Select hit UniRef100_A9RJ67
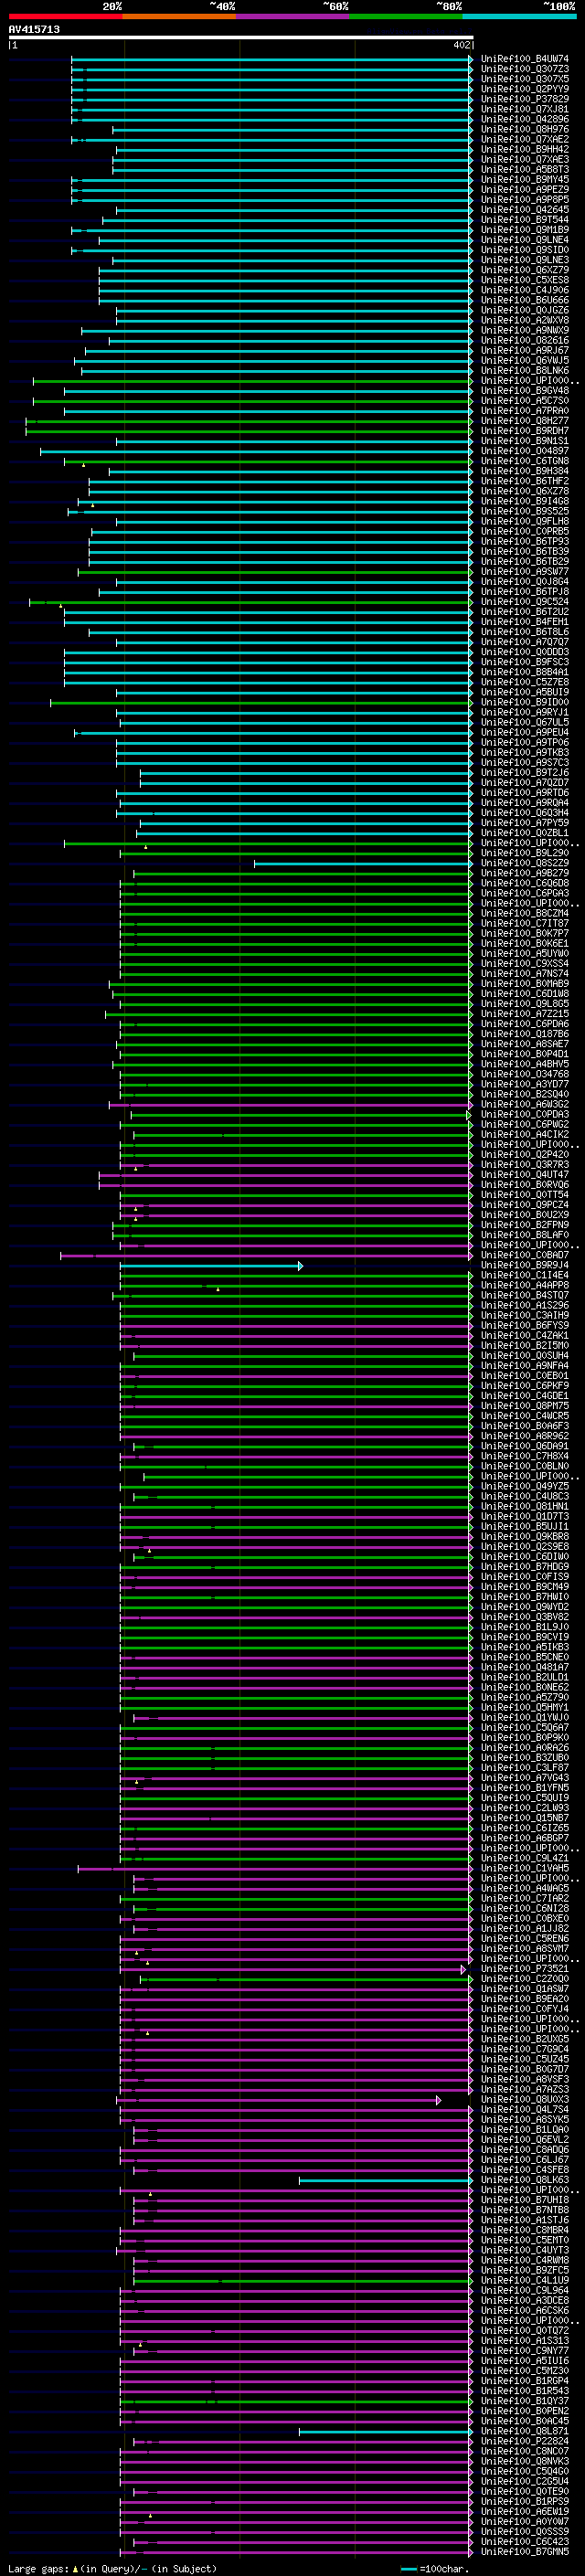The width and height of the screenshot is (585, 2576). (x=525, y=350)
